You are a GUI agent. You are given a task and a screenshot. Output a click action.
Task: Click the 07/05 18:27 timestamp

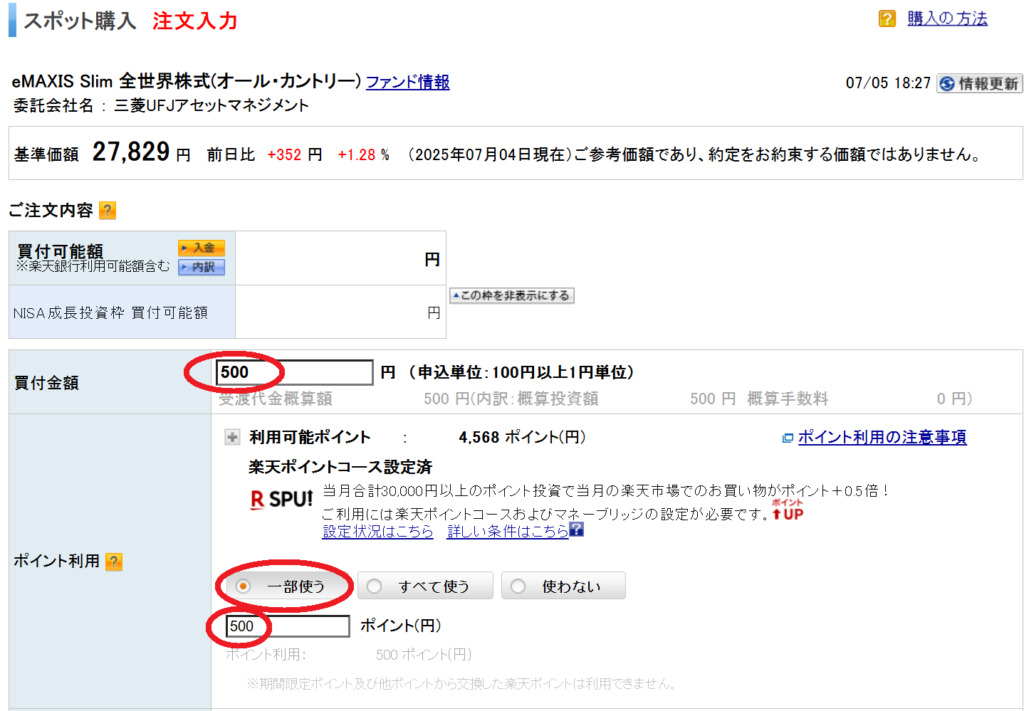[x=888, y=84]
